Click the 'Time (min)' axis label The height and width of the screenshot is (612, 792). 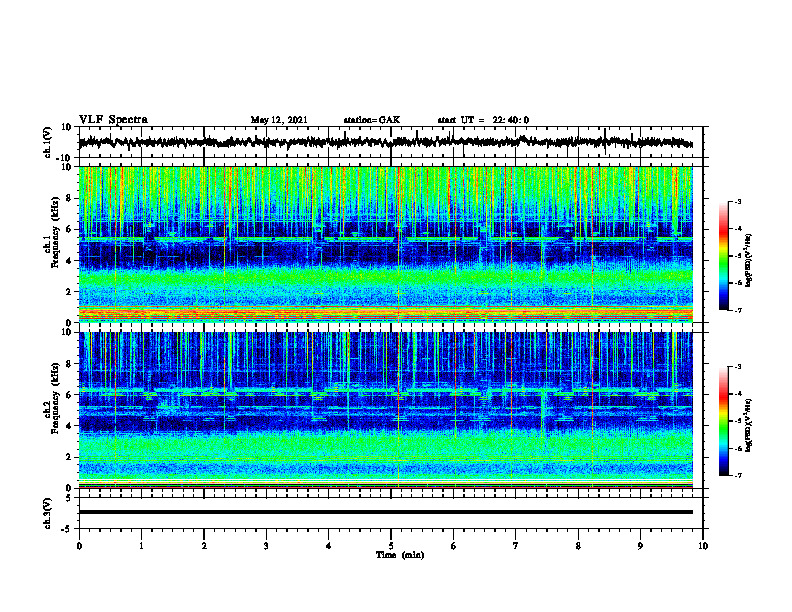point(400,555)
